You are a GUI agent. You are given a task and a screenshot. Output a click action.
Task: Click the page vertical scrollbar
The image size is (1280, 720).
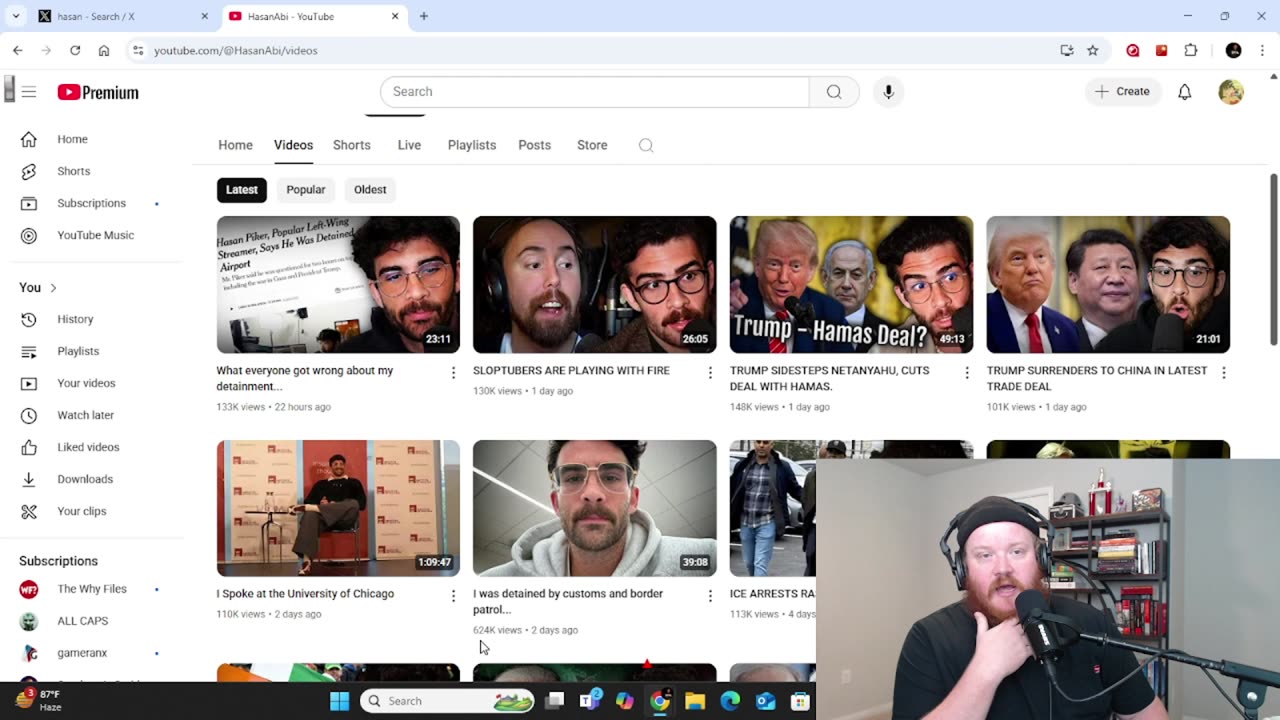click(x=1274, y=260)
